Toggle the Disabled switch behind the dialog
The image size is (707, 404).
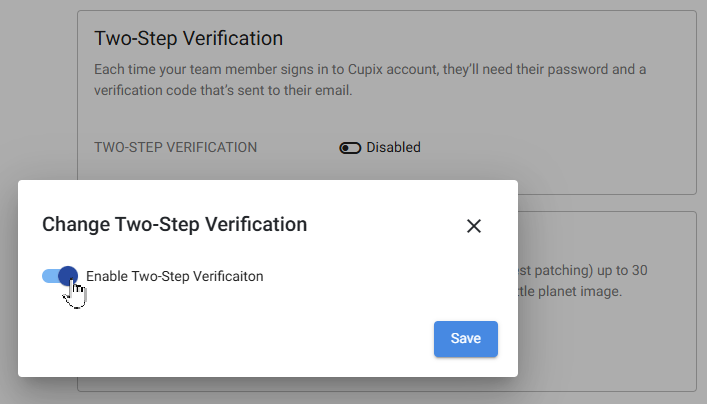350,147
